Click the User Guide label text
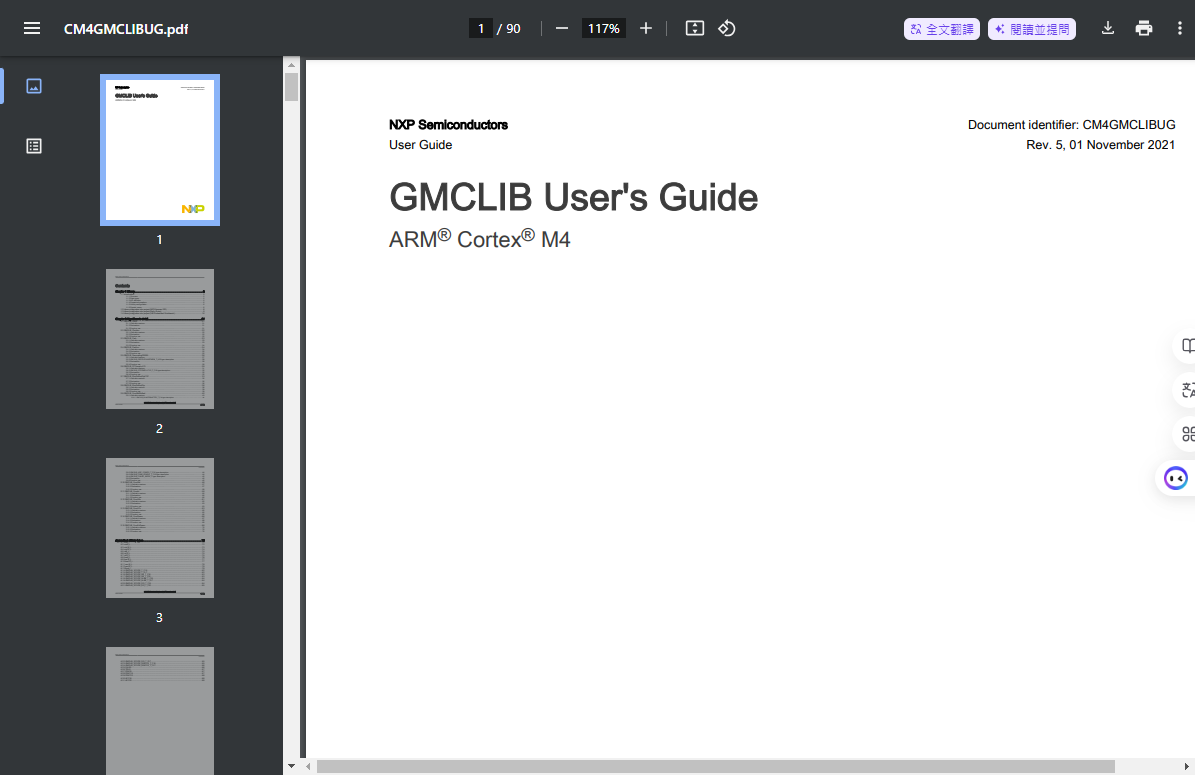 421,145
